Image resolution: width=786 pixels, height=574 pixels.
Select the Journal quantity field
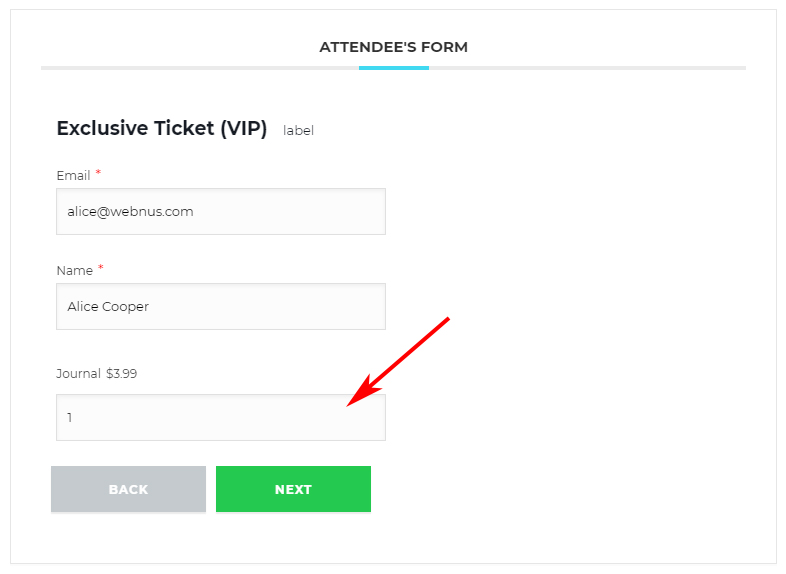pyautogui.click(x=221, y=418)
